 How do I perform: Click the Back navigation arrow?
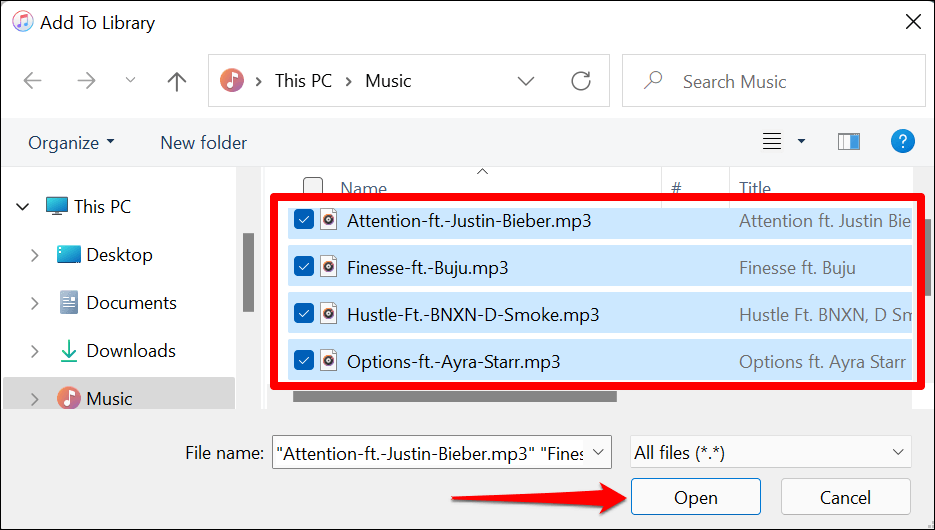33,81
